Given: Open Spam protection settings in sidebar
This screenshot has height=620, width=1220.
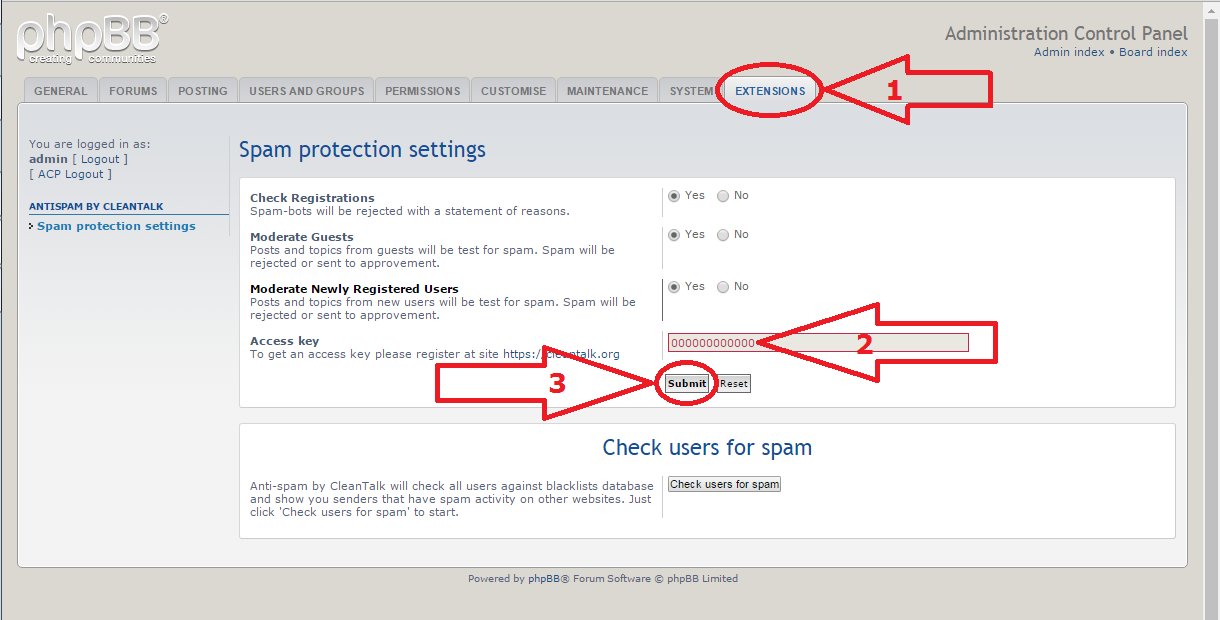Looking at the screenshot, I should [116, 225].
